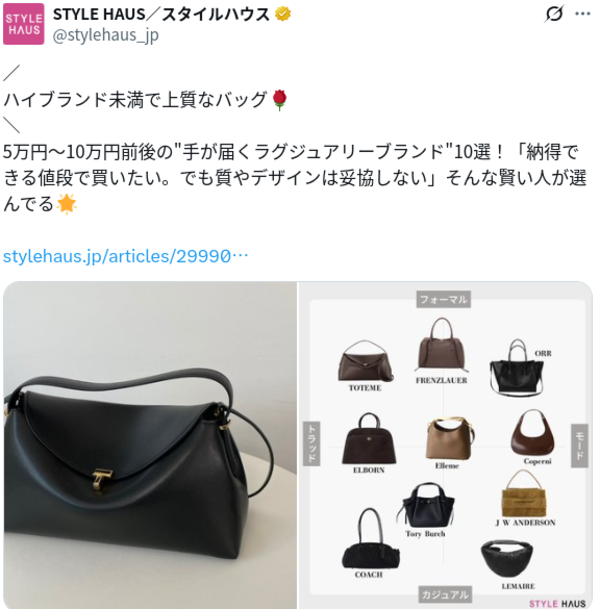Open the STYLE HAUS／スタイルハウス display name
Screen dimensions: 600x609
pyautogui.click(x=161, y=14)
